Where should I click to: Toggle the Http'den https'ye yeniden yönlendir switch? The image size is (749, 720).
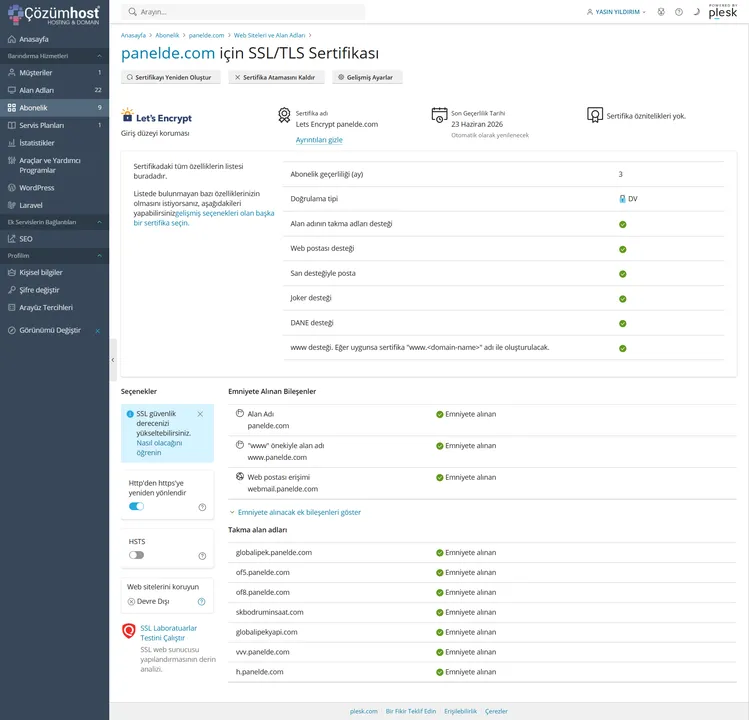click(x=136, y=507)
